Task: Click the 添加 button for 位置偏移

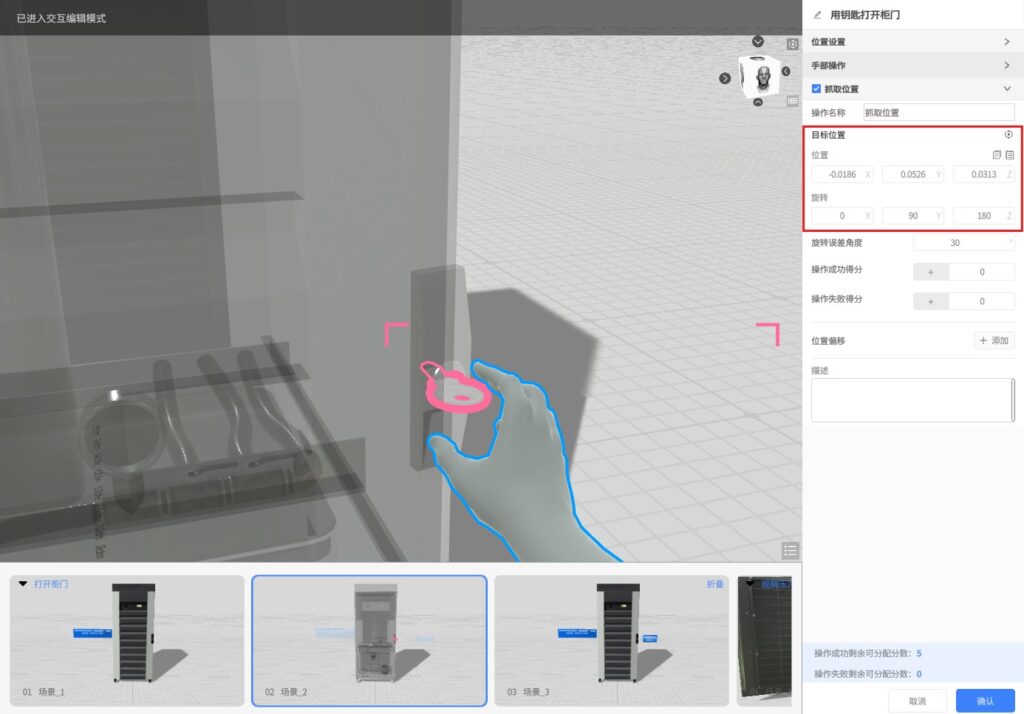Action: click(994, 341)
